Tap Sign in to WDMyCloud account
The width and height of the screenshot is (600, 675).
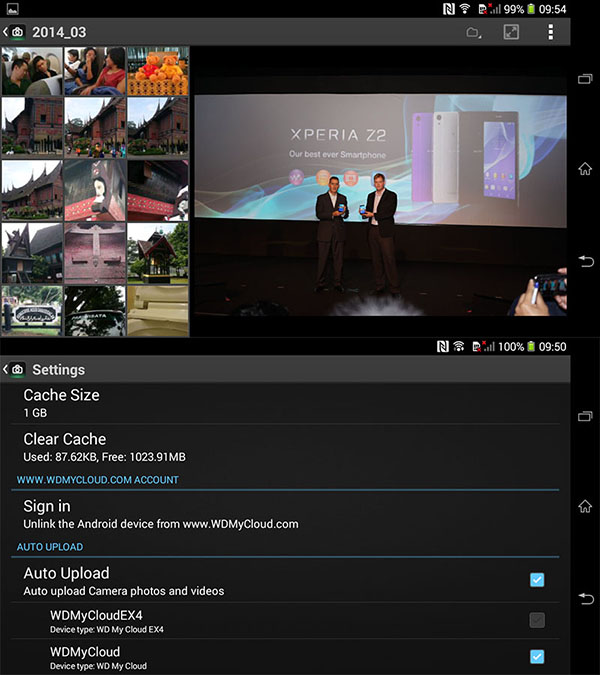click(285, 514)
